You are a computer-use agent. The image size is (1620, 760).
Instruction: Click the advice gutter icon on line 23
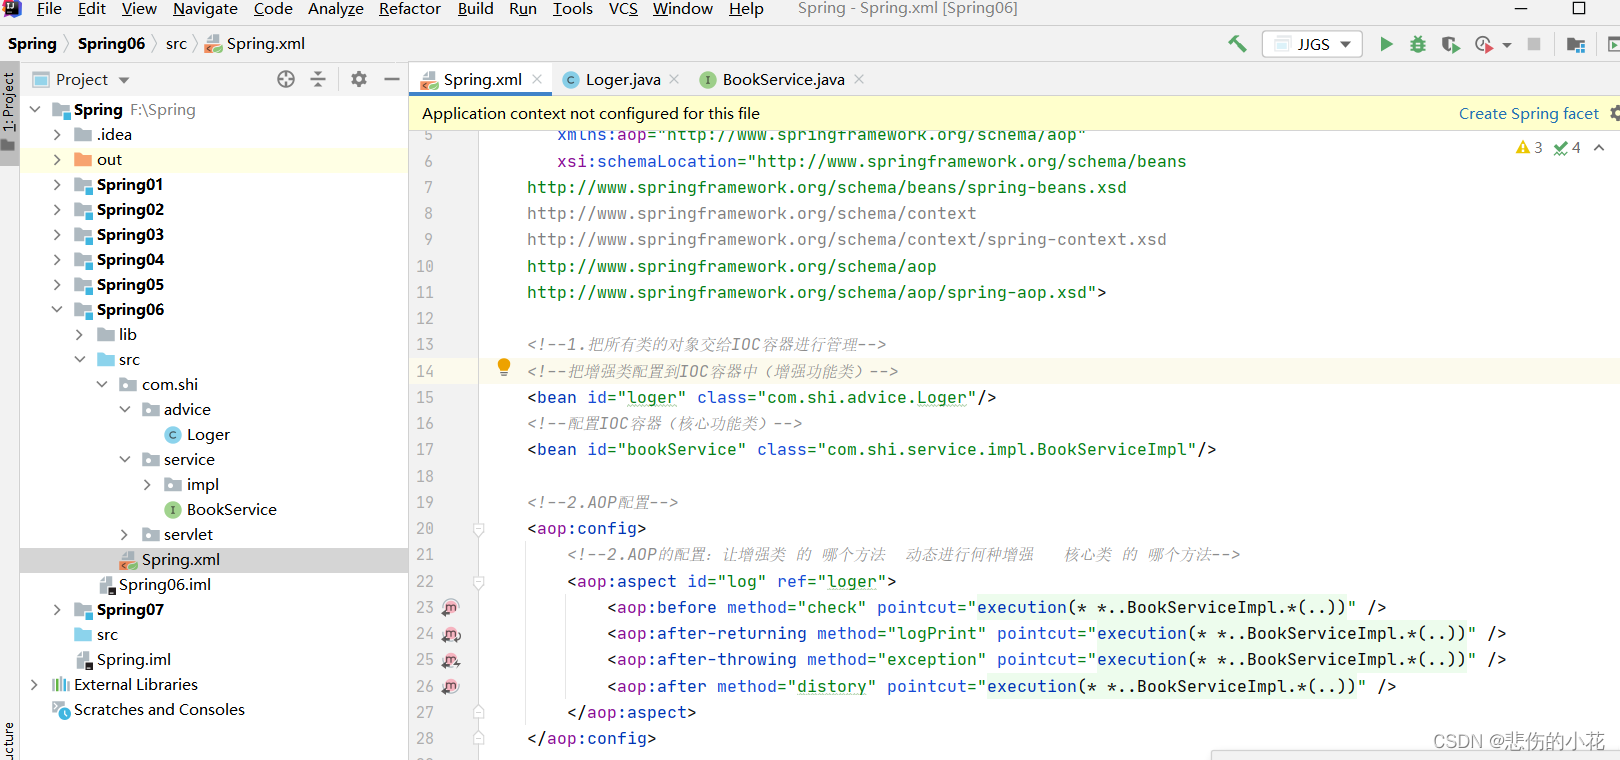[x=451, y=607]
